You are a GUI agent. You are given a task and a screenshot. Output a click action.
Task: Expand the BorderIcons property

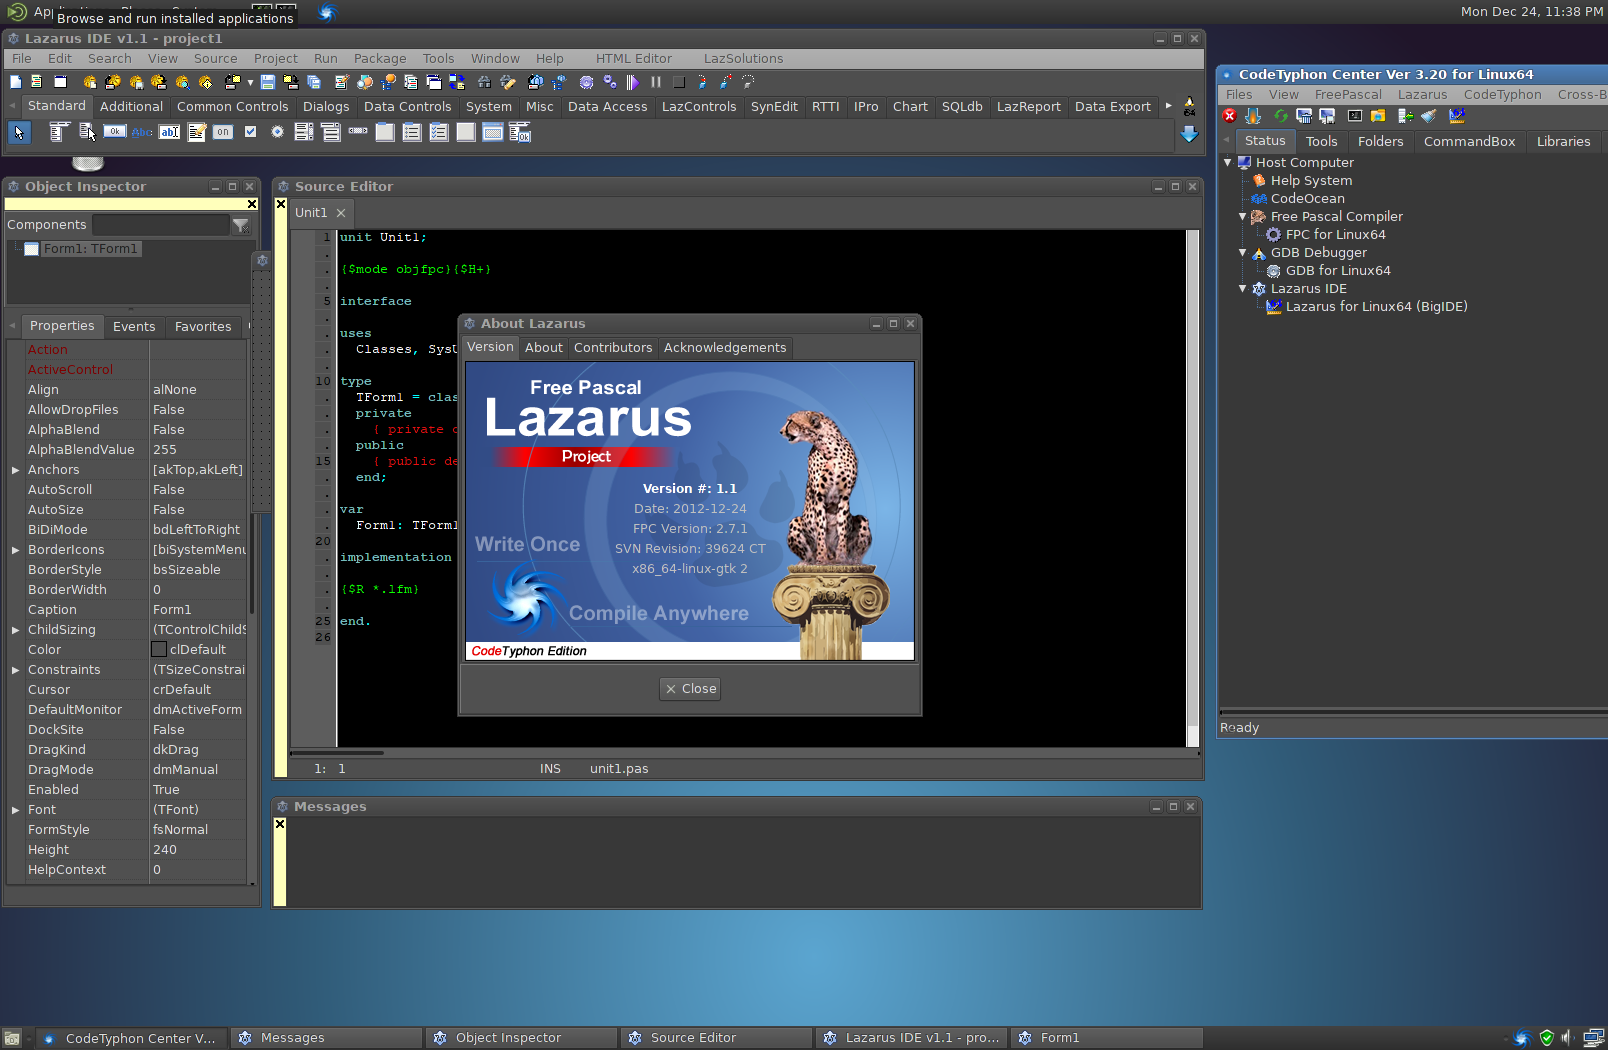tap(15, 550)
